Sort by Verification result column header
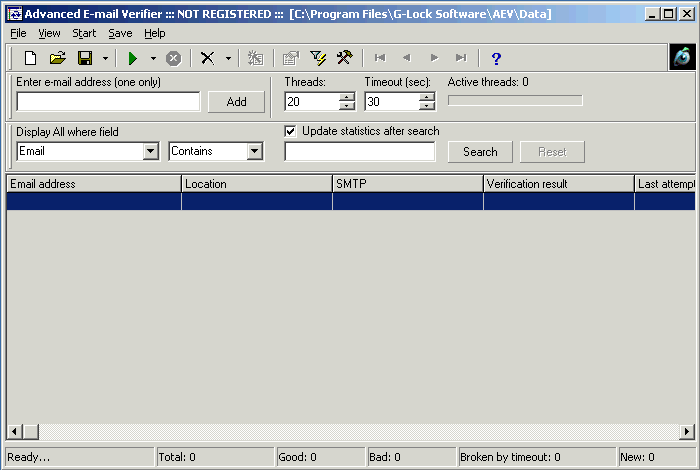700x470 pixels. (x=558, y=184)
